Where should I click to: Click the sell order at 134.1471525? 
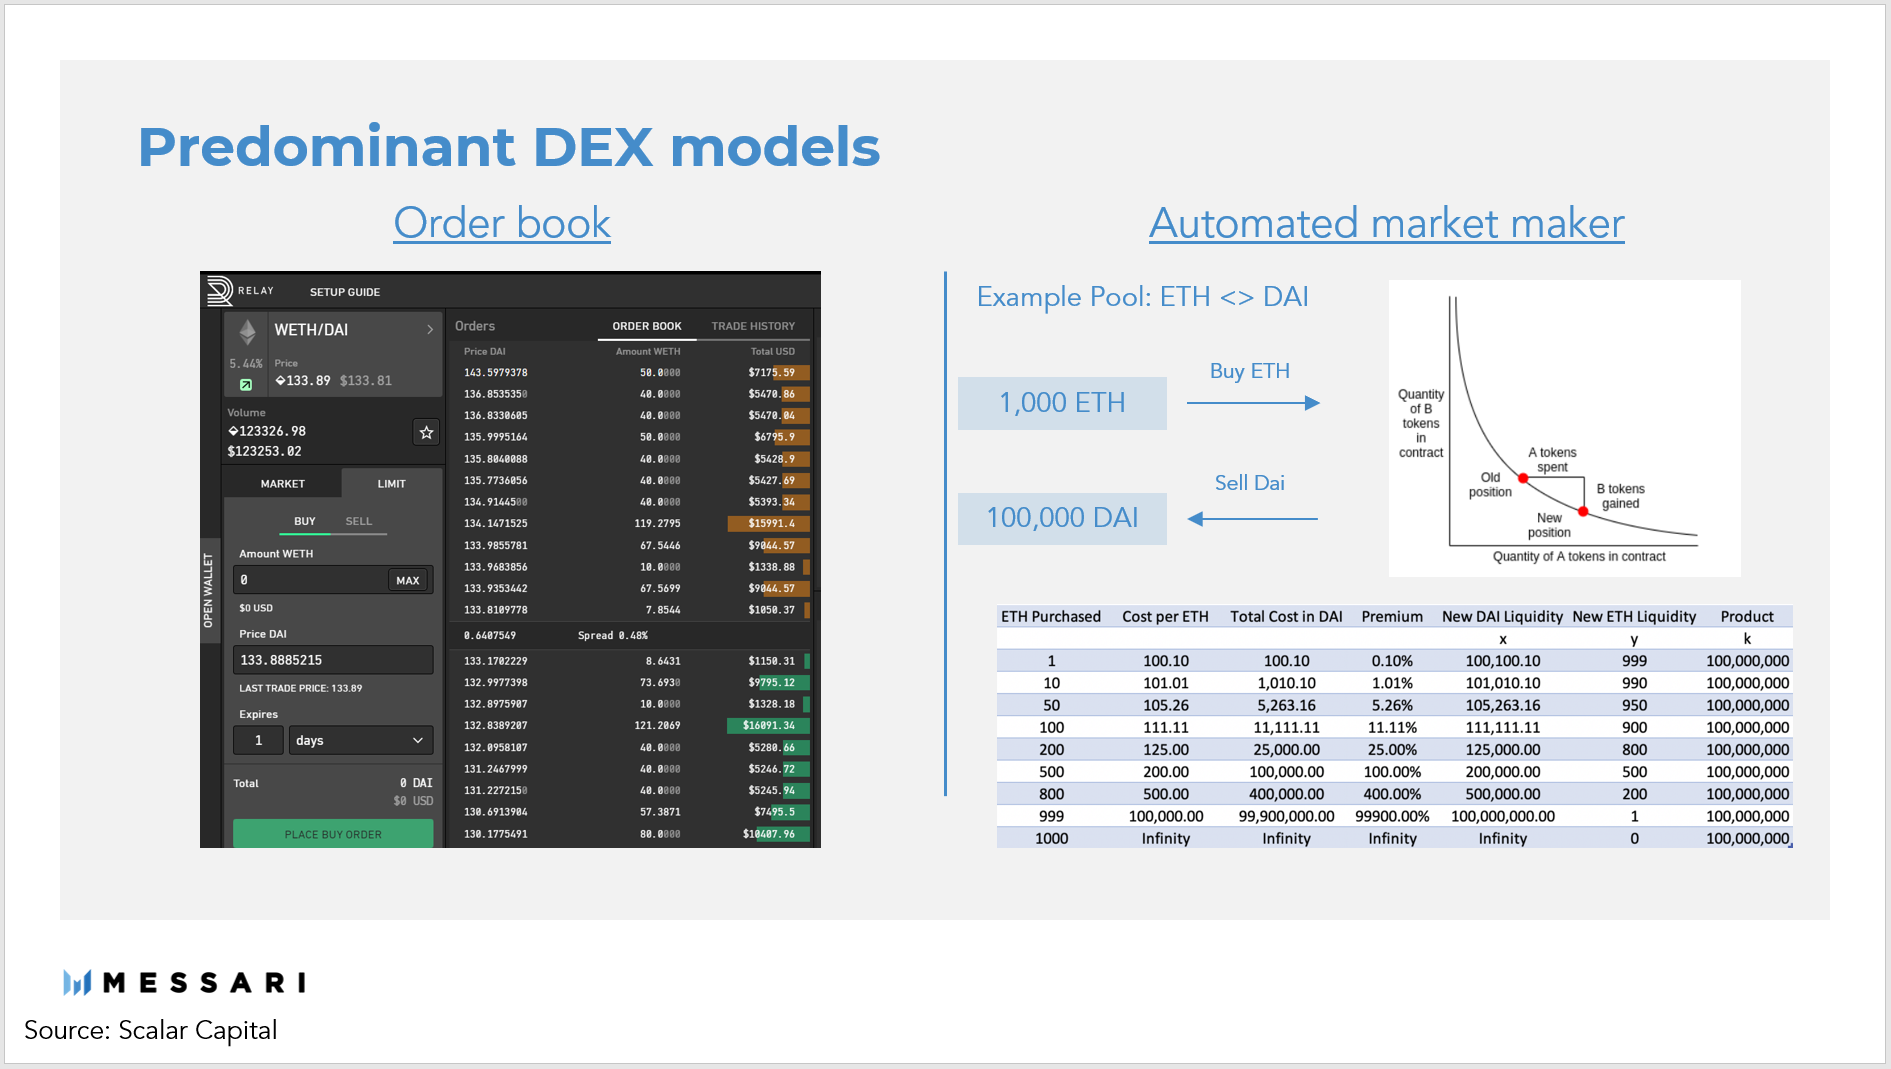click(x=630, y=523)
